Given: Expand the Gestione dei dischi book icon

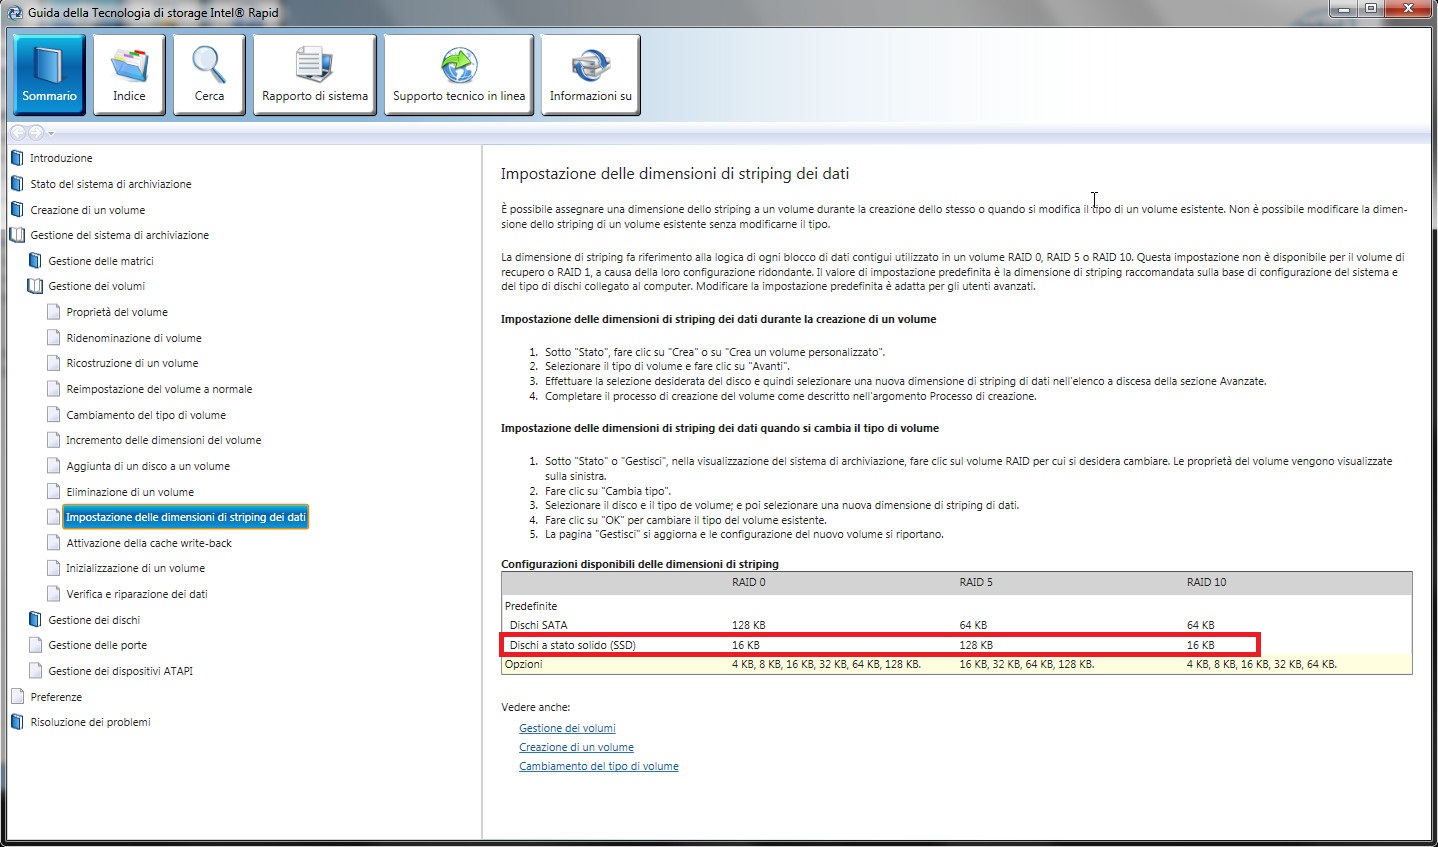Looking at the screenshot, I should [35, 620].
